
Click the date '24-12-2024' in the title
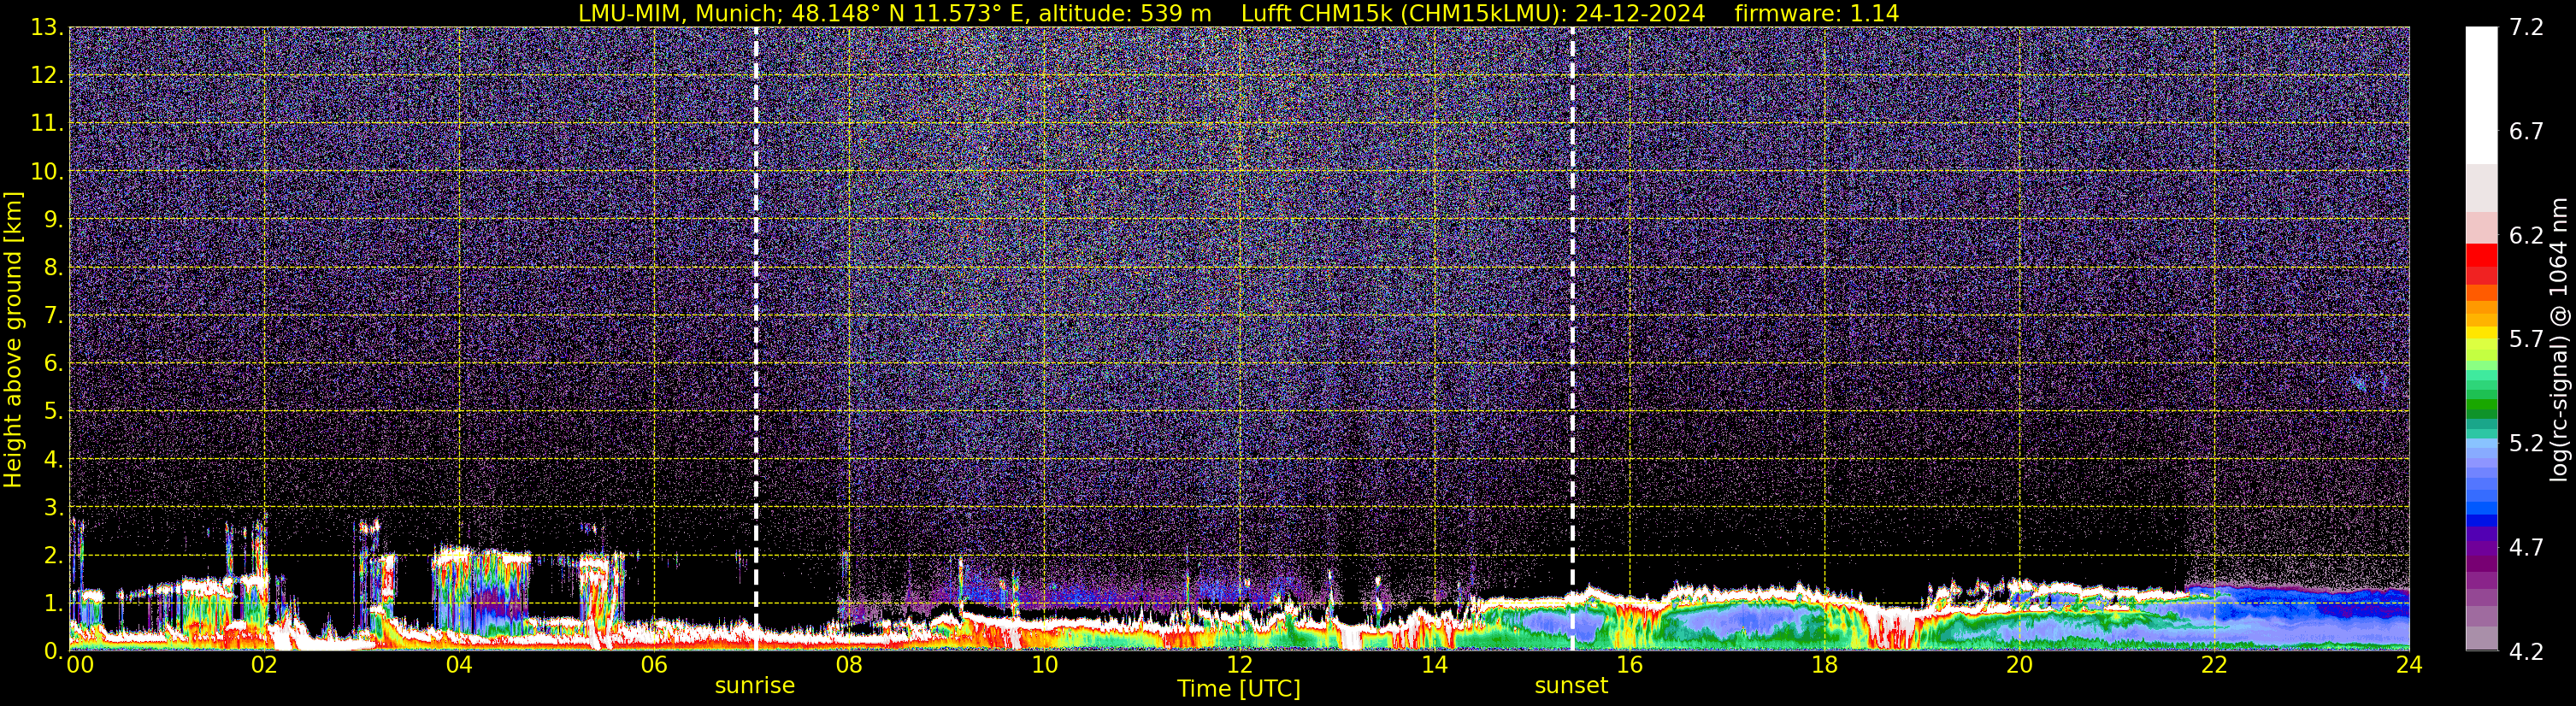[x=1640, y=13]
